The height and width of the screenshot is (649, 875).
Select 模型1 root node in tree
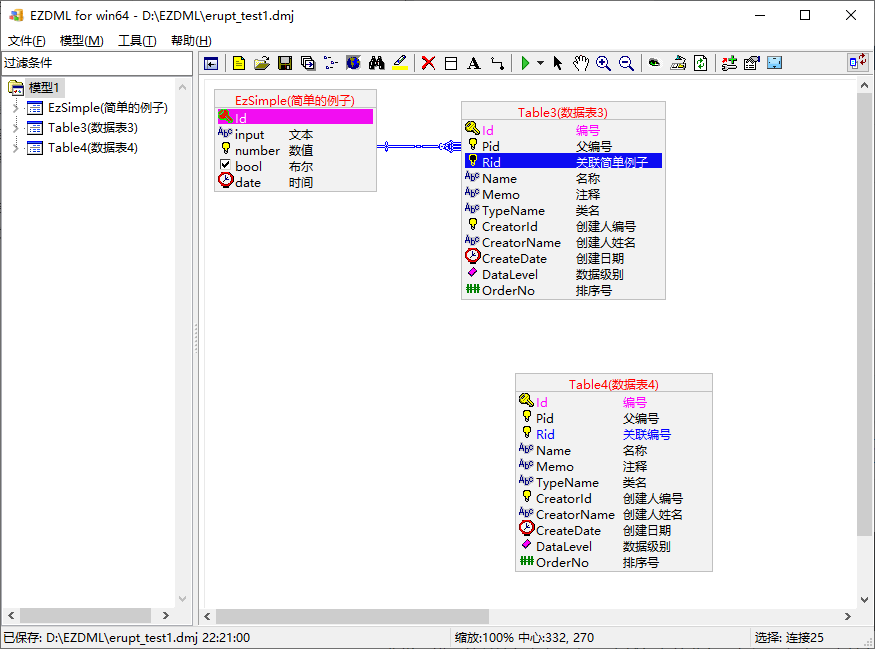(44, 88)
